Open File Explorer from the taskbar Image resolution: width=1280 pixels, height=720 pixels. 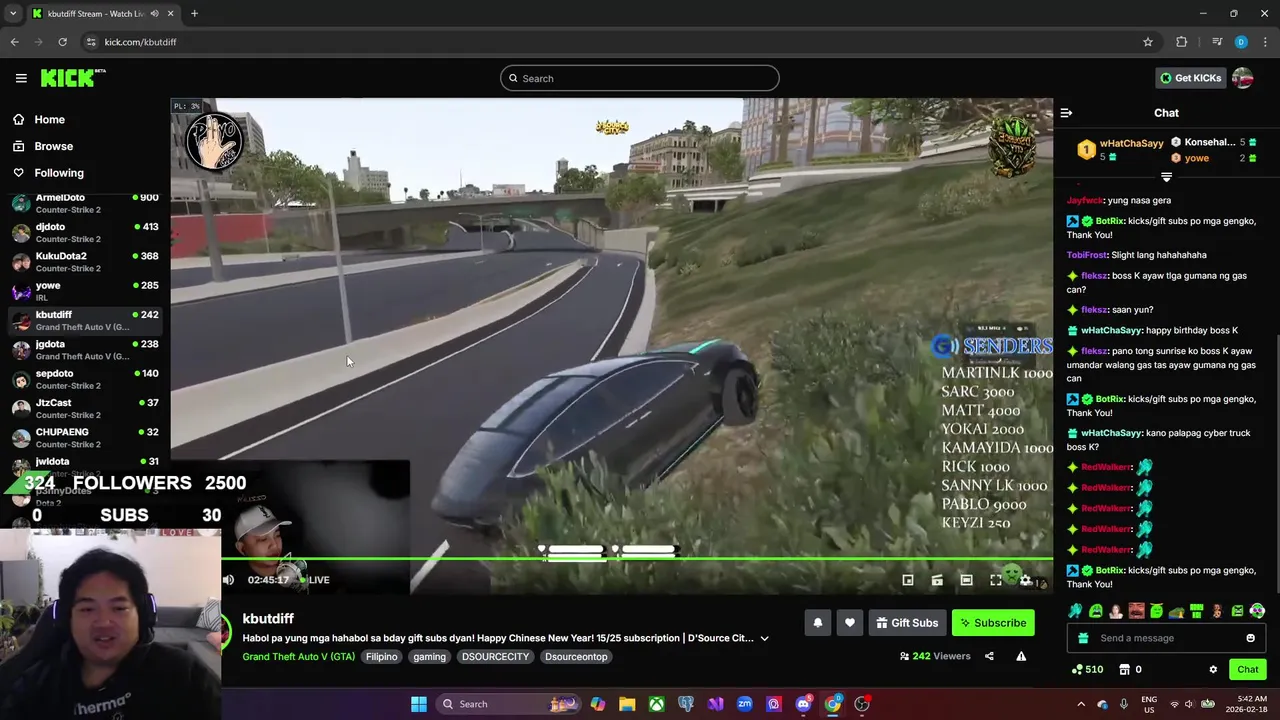pyautogui.click(x=627, y=704)
